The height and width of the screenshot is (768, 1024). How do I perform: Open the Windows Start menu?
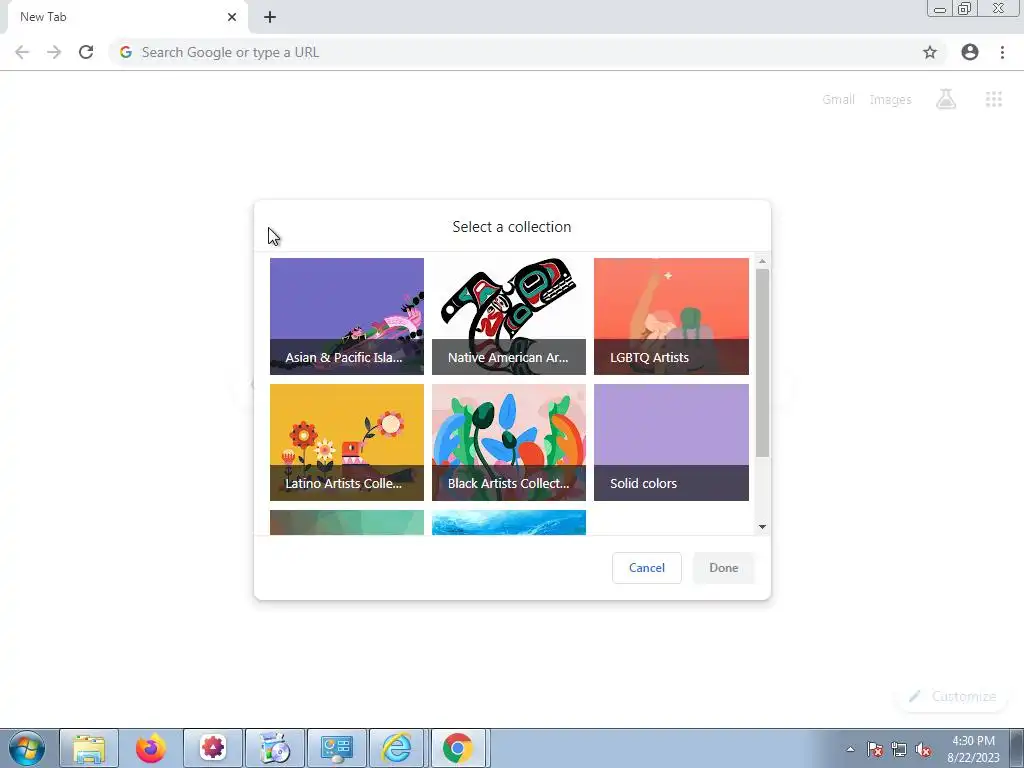(x=26, y=748)
